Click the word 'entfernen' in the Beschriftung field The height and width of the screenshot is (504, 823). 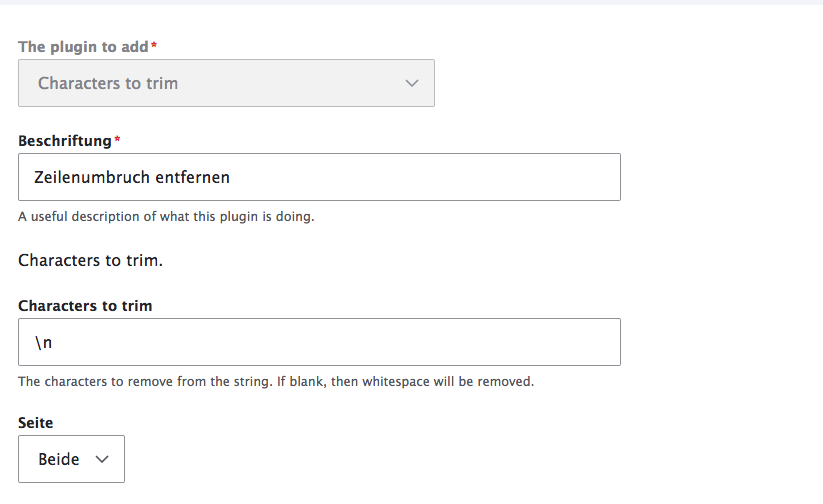click(x=193, y=178)
